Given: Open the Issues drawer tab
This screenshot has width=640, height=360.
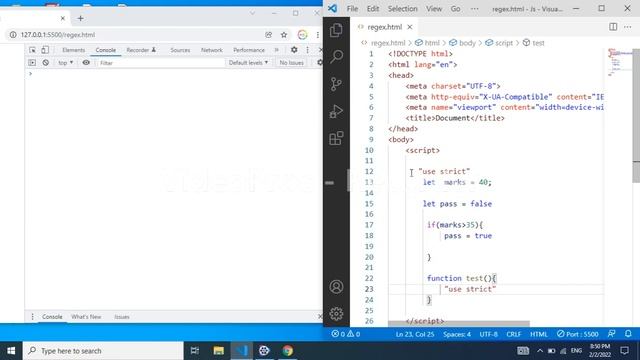Looking at the screenshot, I should [x=122, y=317].
